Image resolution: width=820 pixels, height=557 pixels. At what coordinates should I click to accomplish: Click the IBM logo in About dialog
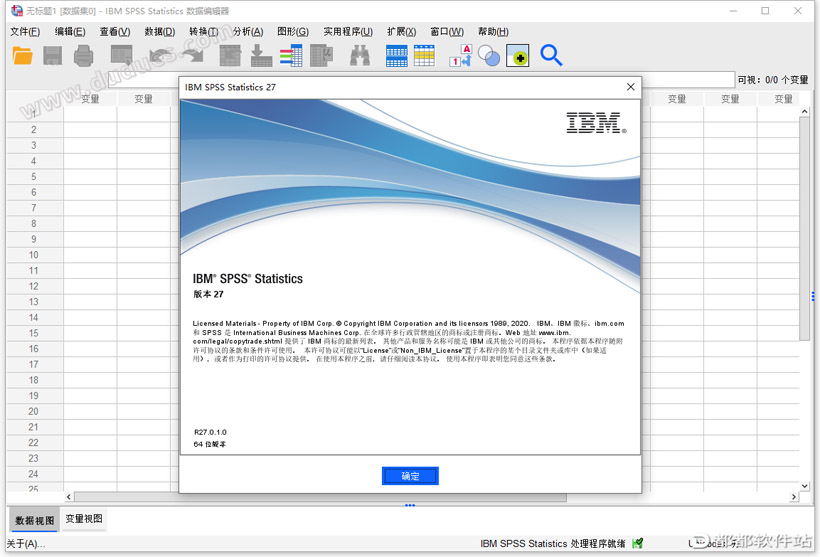pyautogui.click(x=596, y=123)
